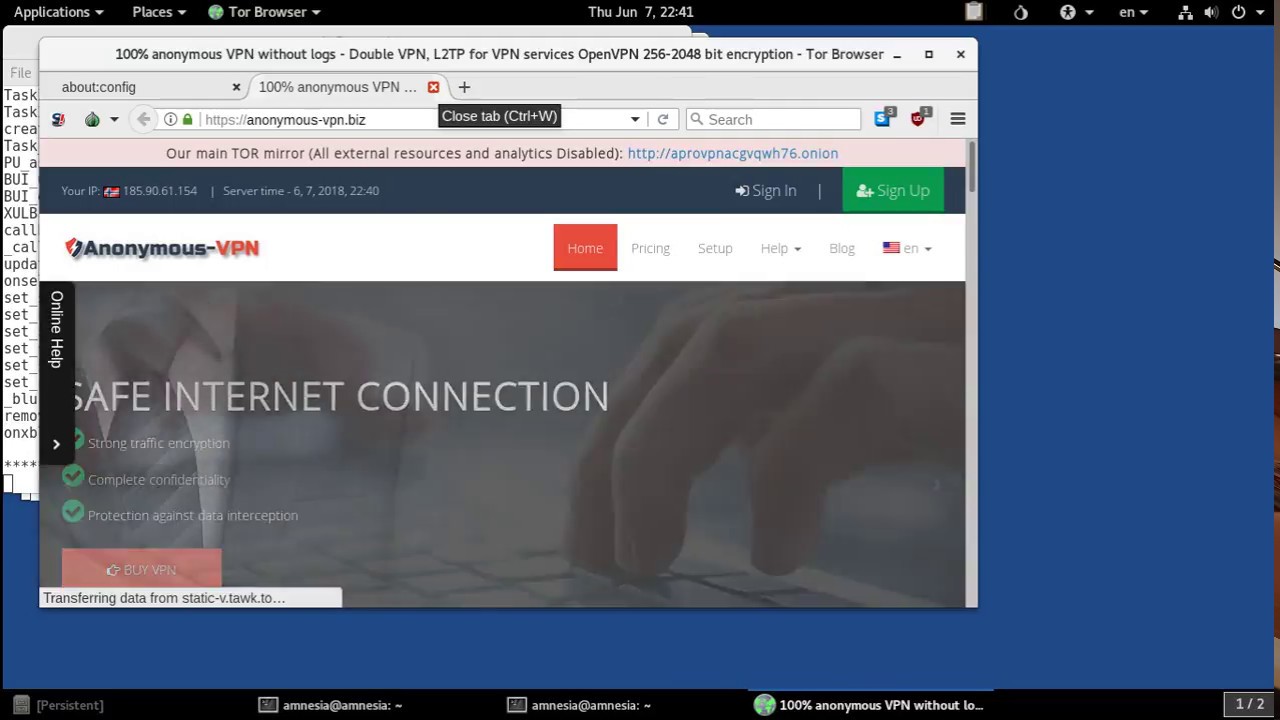Open the power system menu
Viewport: 1280px width, 720px height.
coord(1245,12)
